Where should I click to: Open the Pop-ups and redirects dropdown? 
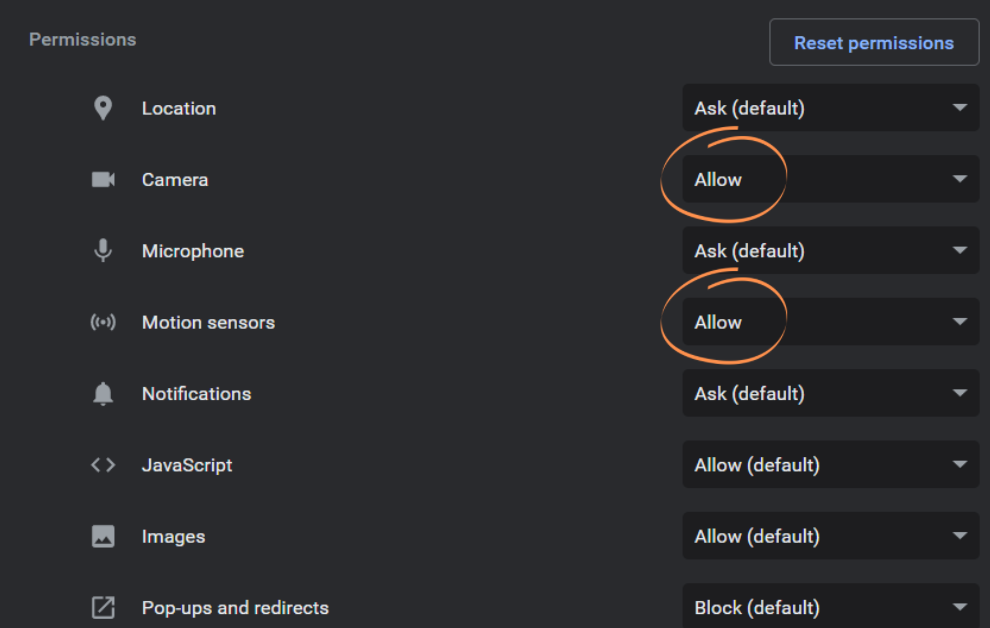830,607
